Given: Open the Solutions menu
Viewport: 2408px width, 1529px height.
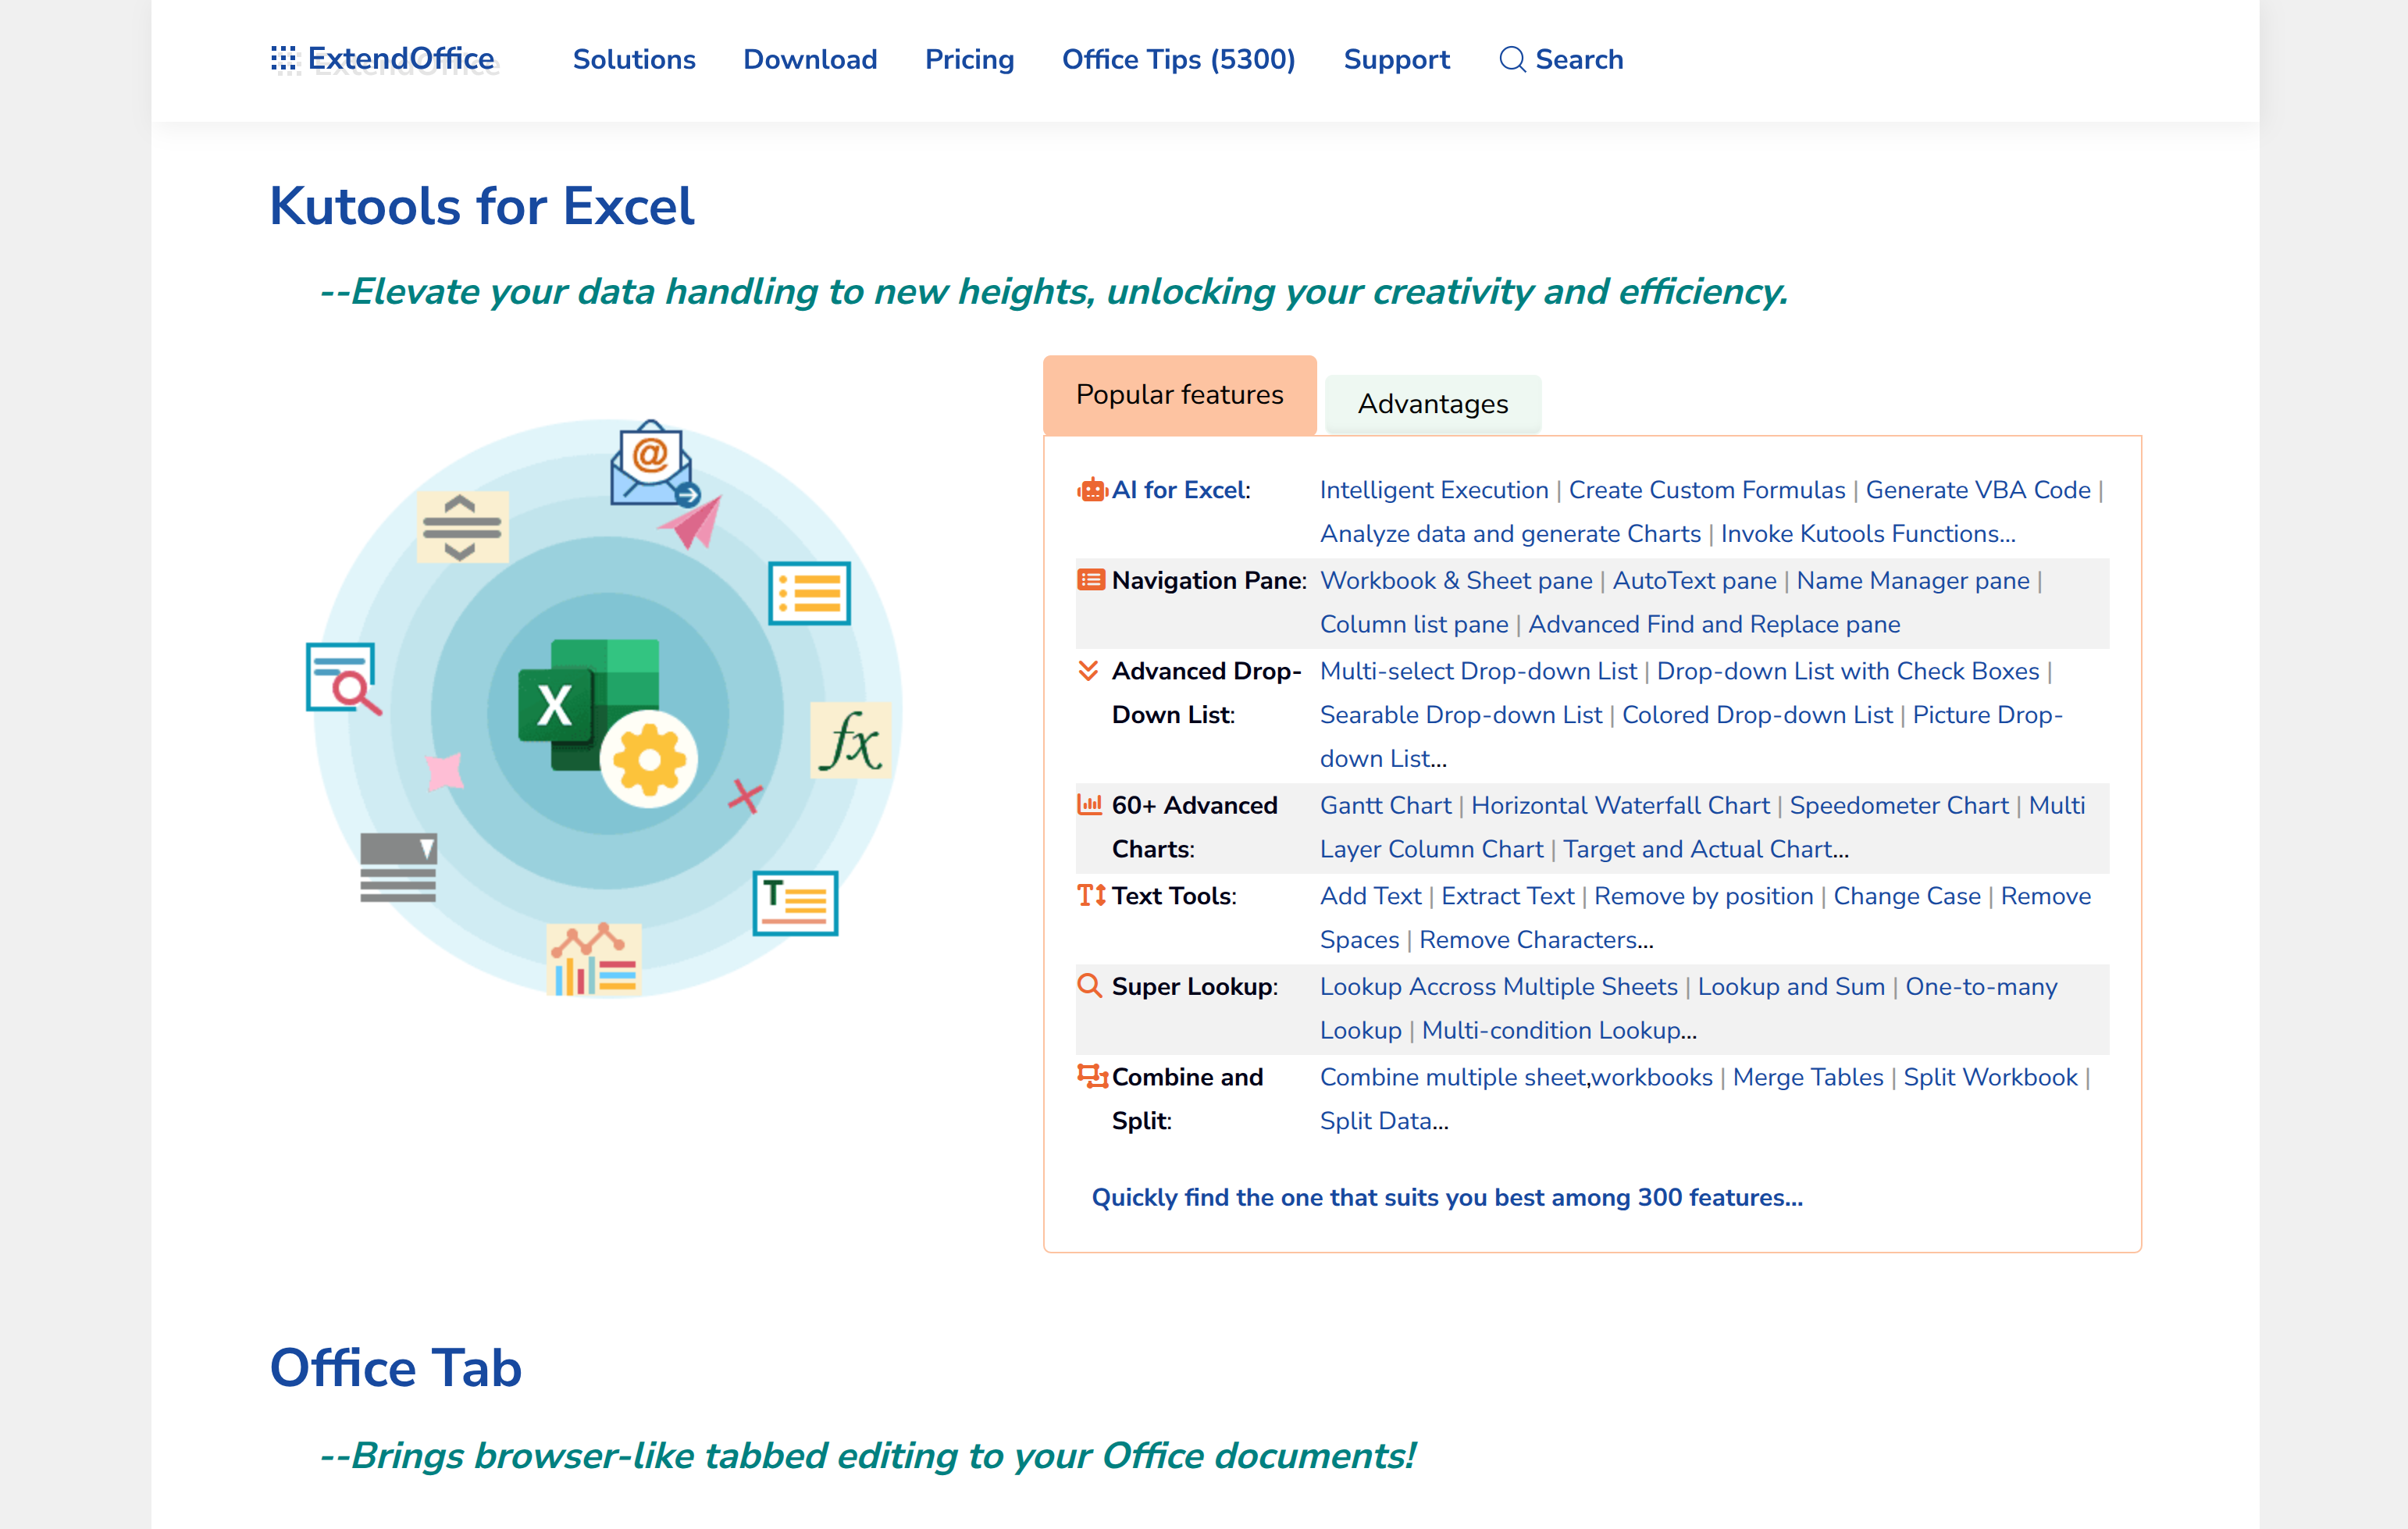Looking at the screenshot, I should click(633, 60).
